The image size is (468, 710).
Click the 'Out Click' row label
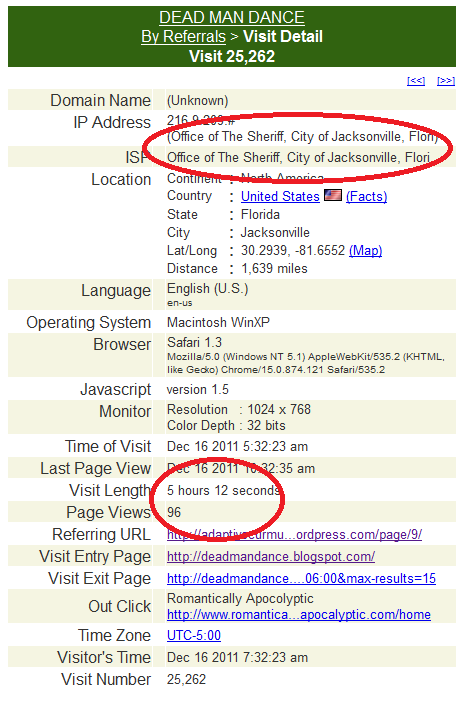[x=119, y=607]
